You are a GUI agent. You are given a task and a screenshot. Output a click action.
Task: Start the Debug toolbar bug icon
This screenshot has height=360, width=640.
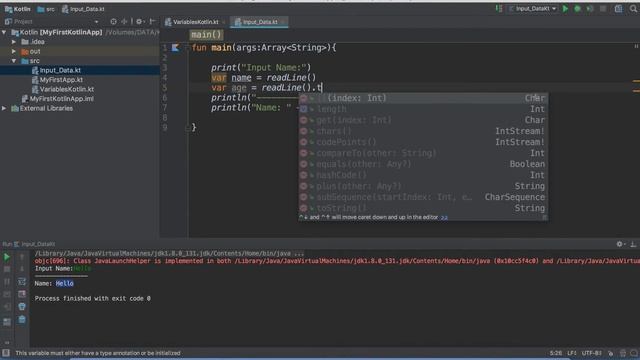[578, 9]
